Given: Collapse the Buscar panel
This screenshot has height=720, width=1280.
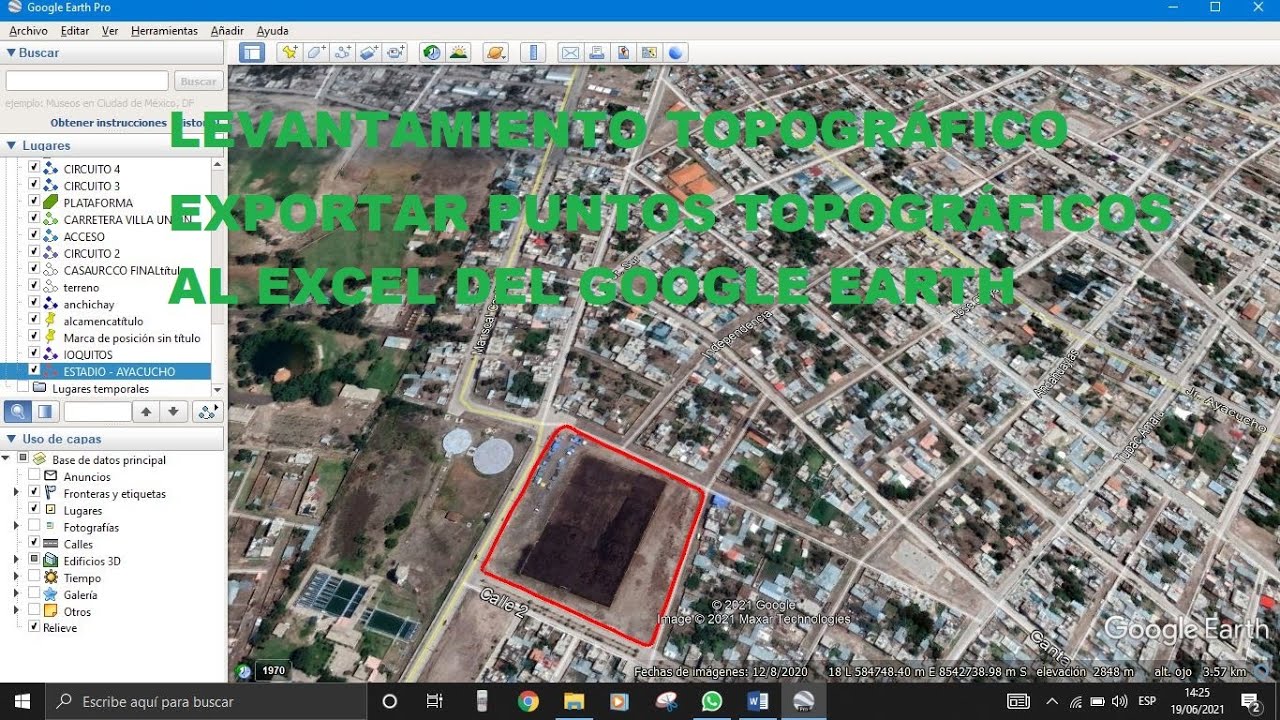Looking at the screenshot, I should tap(11, 52).
